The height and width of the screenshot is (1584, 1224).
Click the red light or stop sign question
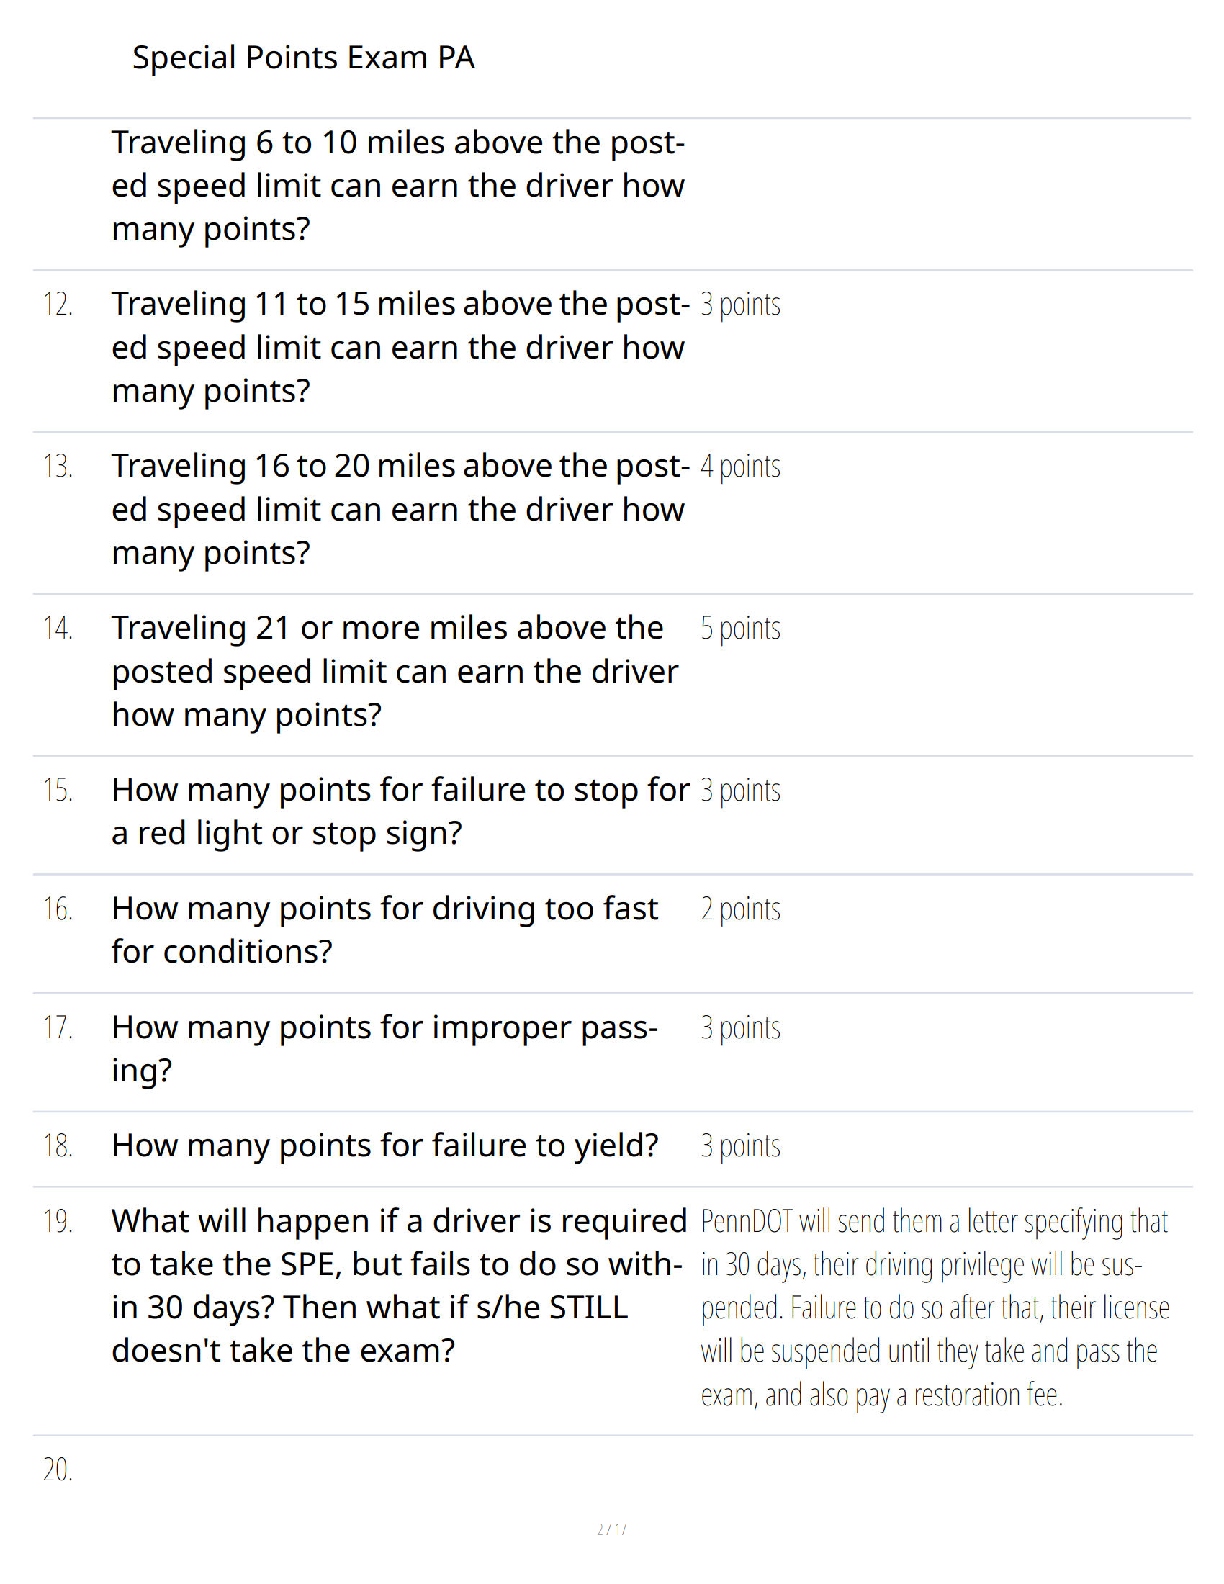400,812
